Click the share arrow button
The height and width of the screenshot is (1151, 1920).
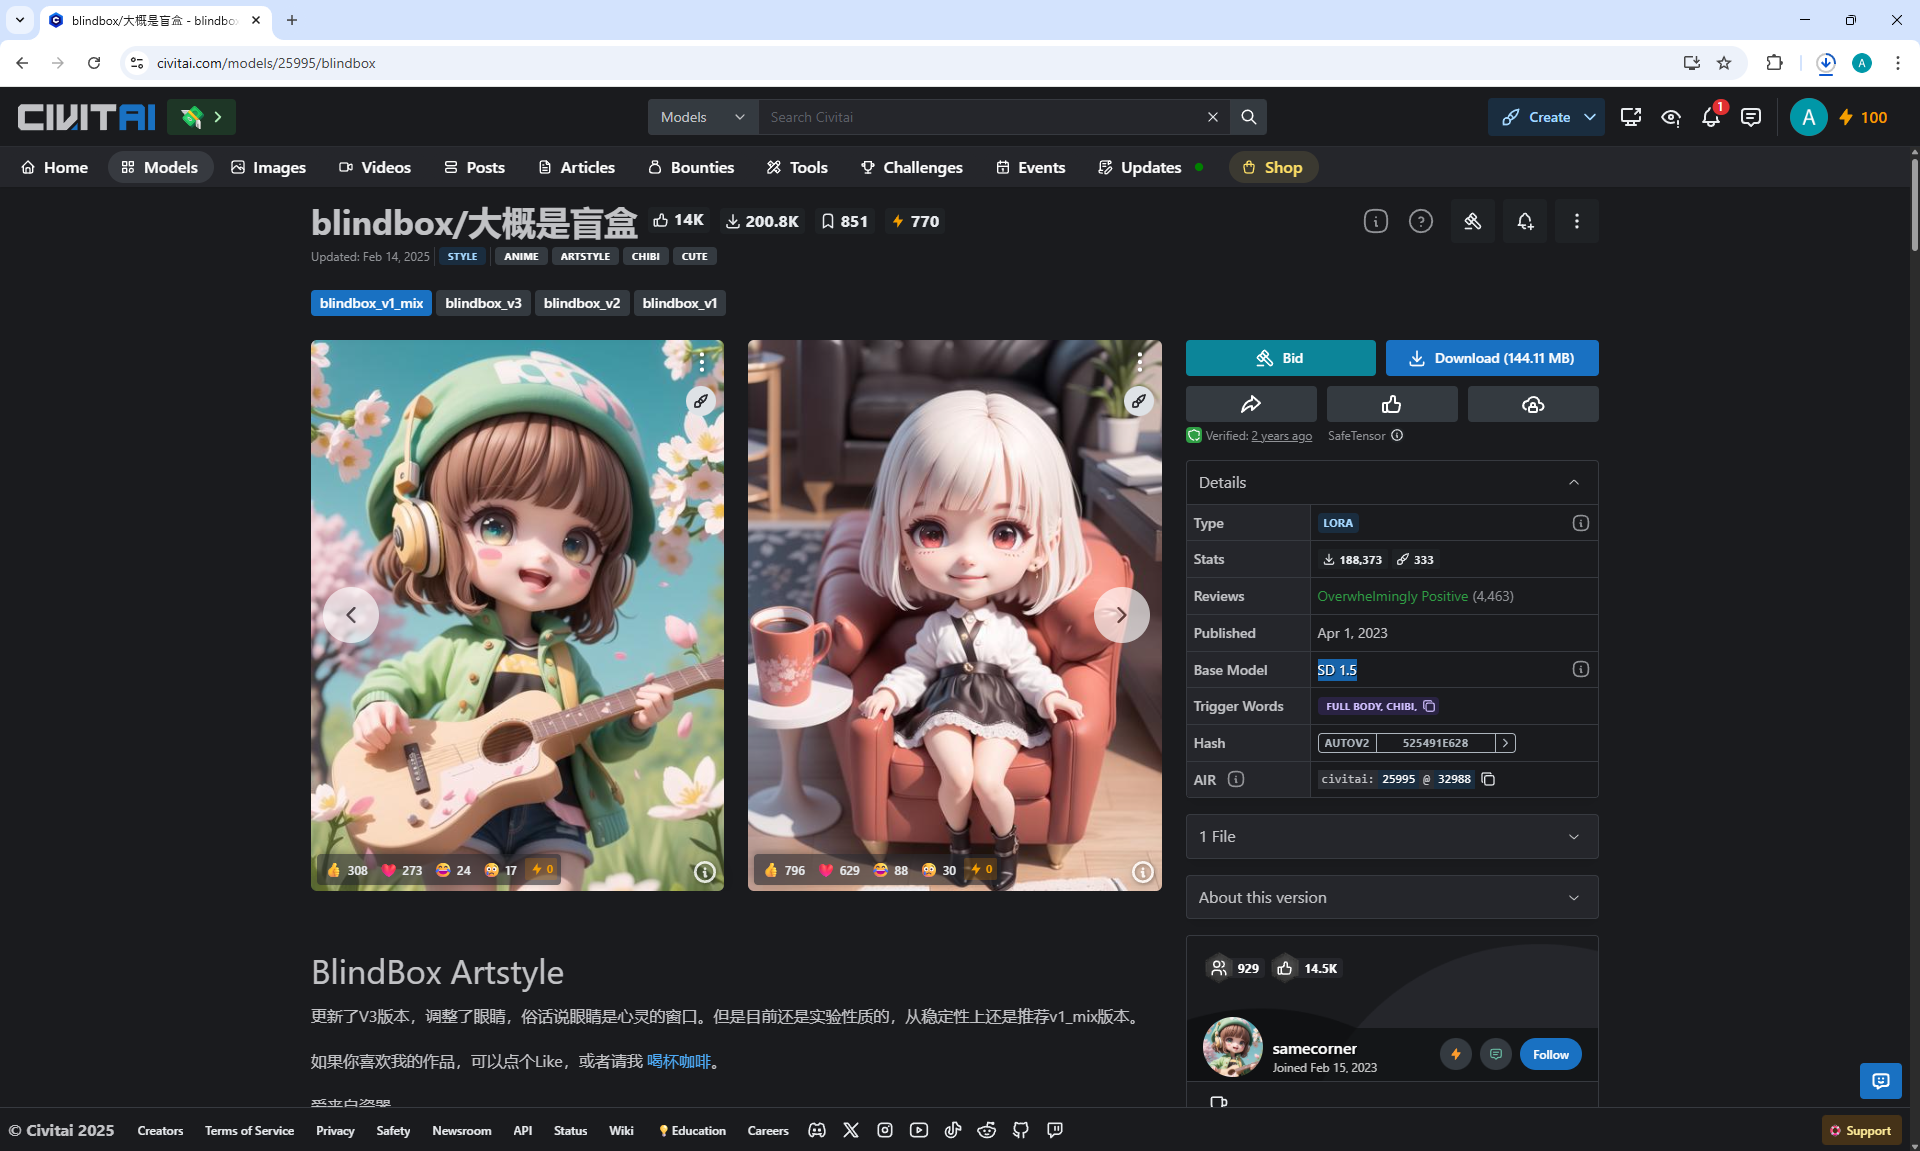[1250, 405]
